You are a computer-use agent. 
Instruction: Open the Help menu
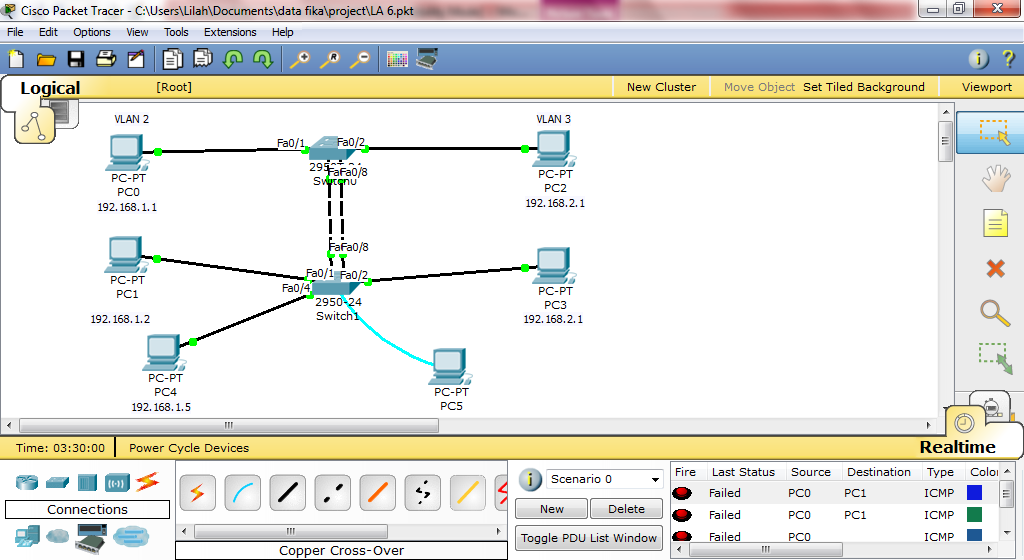pyautogui.click(x=282, y=32)
